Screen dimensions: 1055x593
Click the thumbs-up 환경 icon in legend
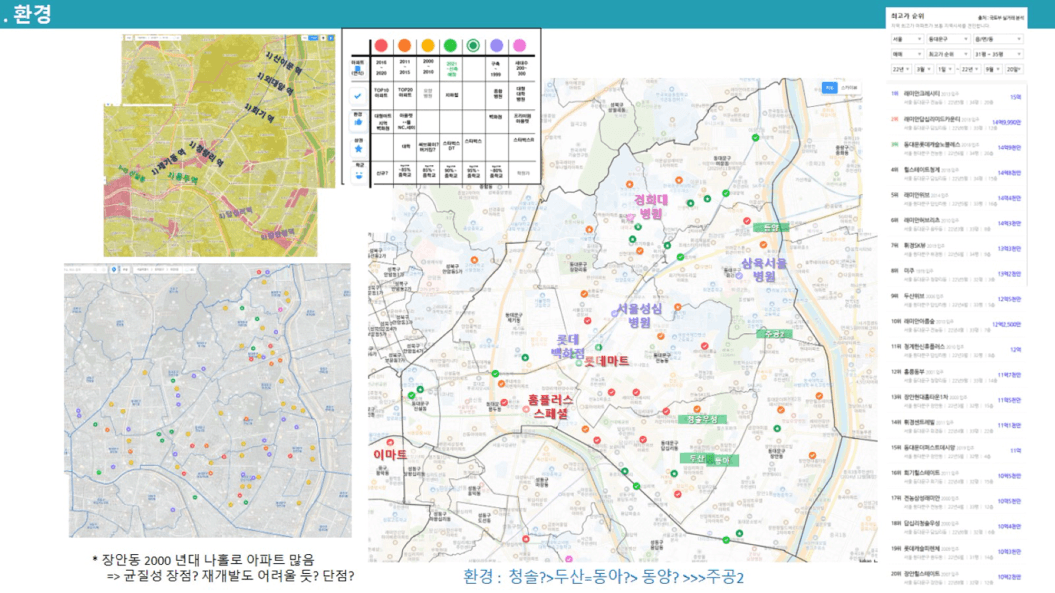[358, 123]
